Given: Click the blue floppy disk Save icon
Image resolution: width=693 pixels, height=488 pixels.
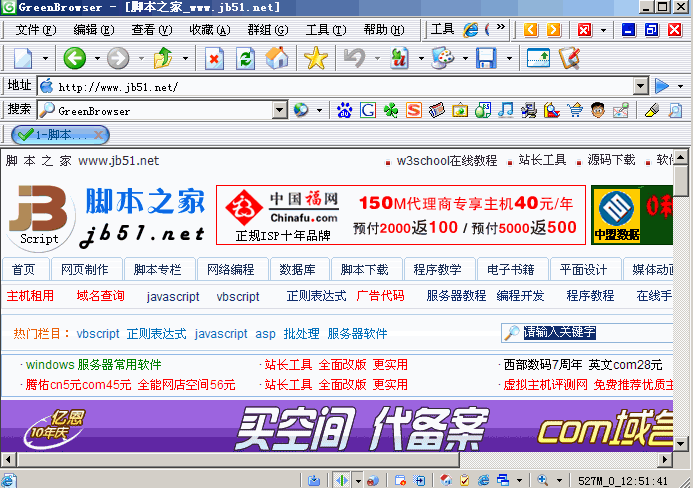Looking at the screenshot, I should click(x=486, y=58).
